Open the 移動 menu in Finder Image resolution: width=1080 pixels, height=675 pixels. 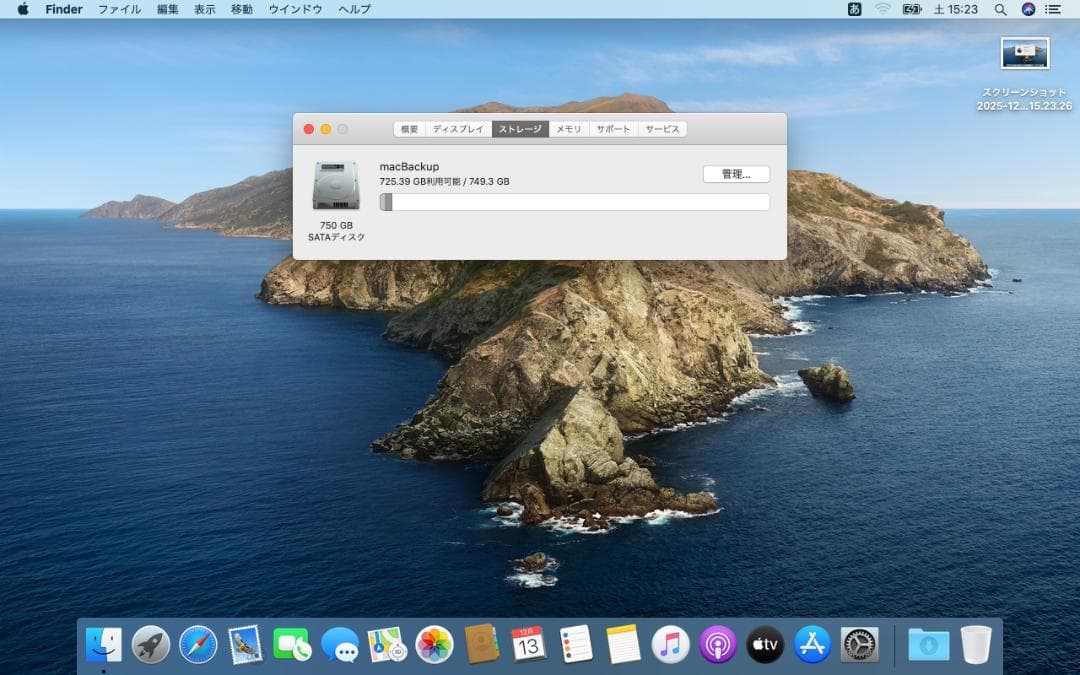pos(241,9)
